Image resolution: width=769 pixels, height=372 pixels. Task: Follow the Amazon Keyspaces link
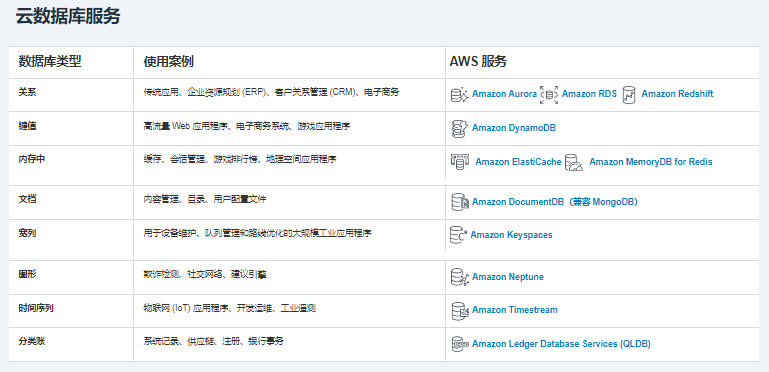click(x=511, y=235)
